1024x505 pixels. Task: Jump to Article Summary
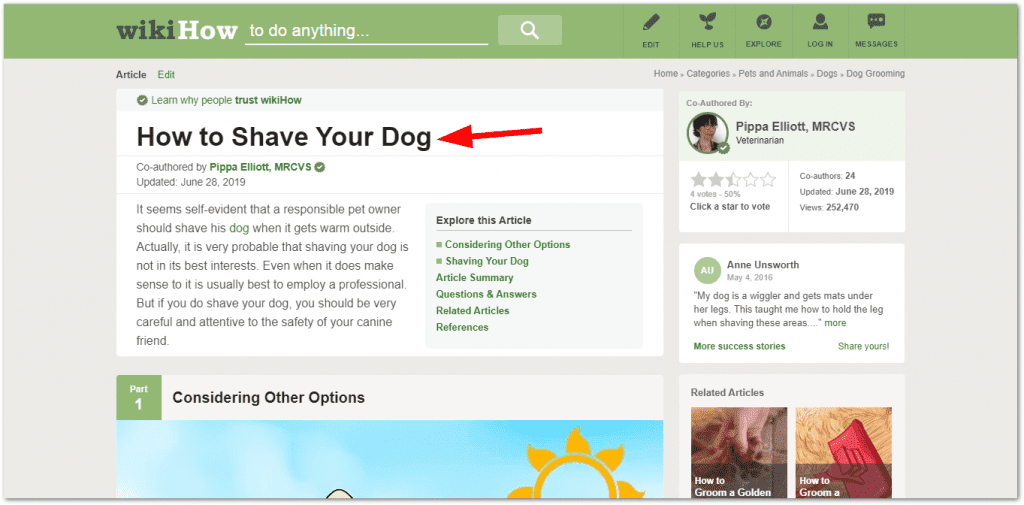coord(475,278)
